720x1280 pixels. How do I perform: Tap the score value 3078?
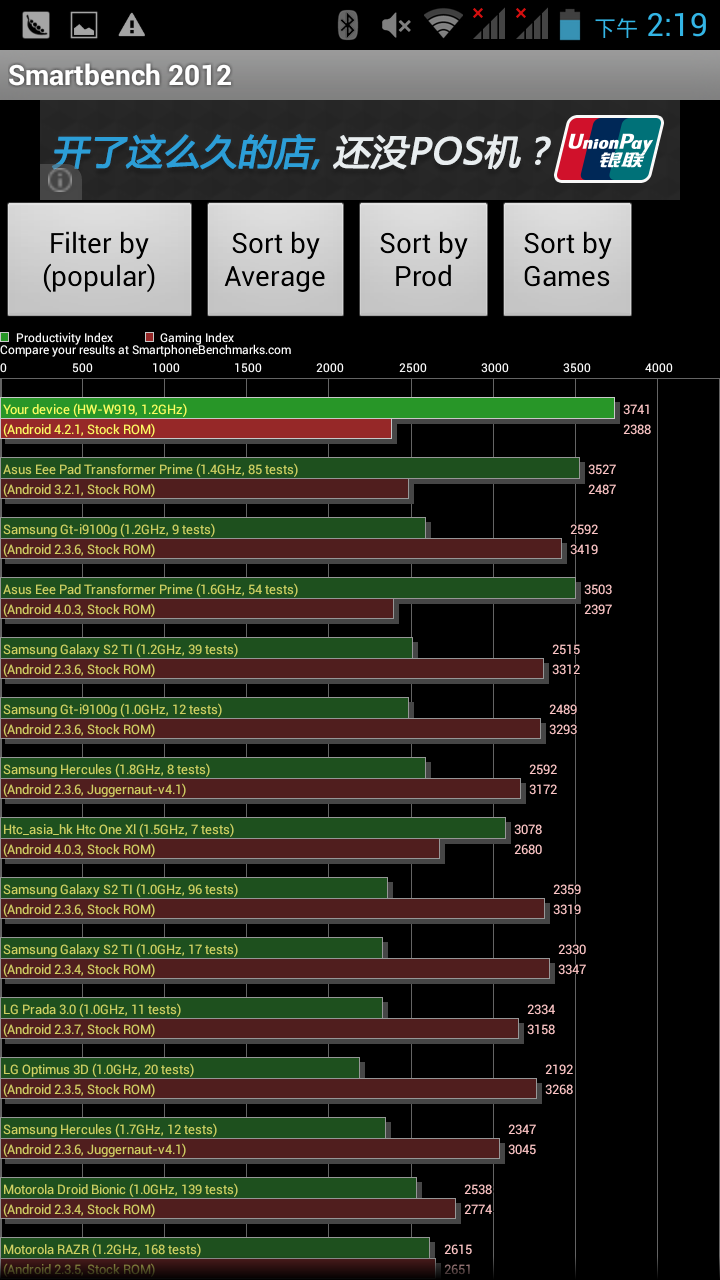click(x=528, y=830)
